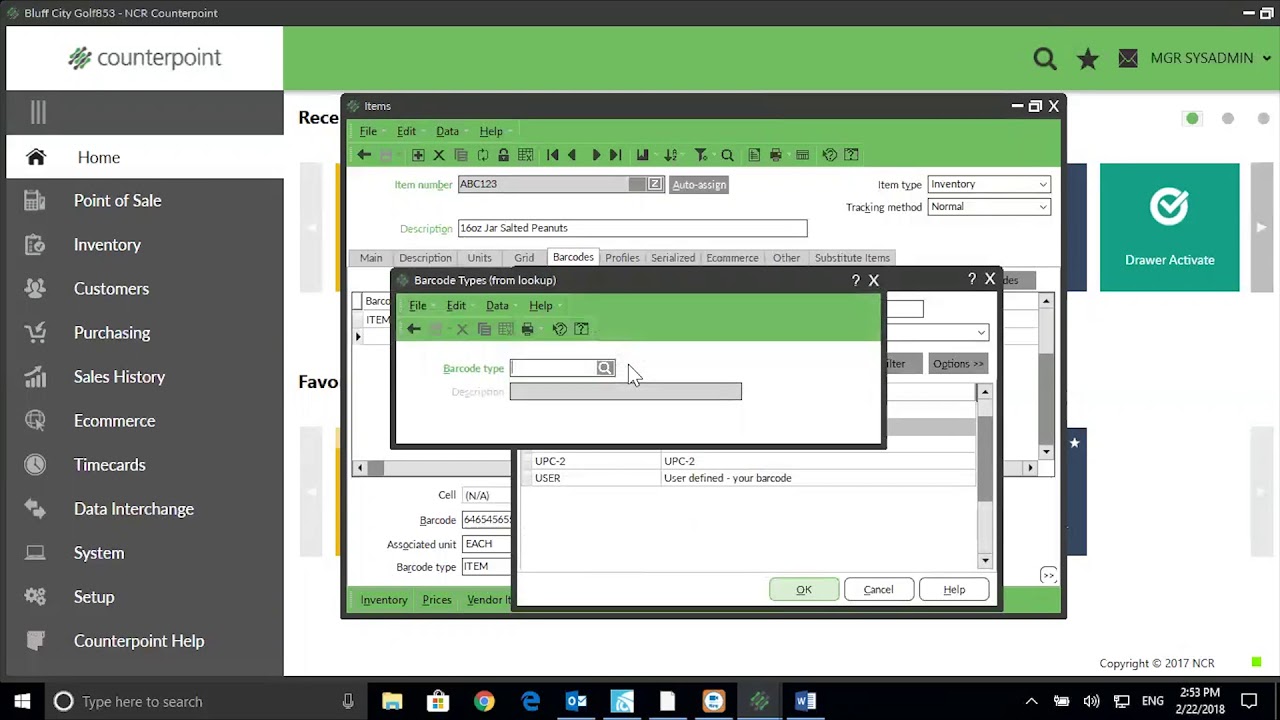The image size is (1280, 720).
Task: Click the question-box help icon in Barcode Types toolbar
Action: point(581,329)
